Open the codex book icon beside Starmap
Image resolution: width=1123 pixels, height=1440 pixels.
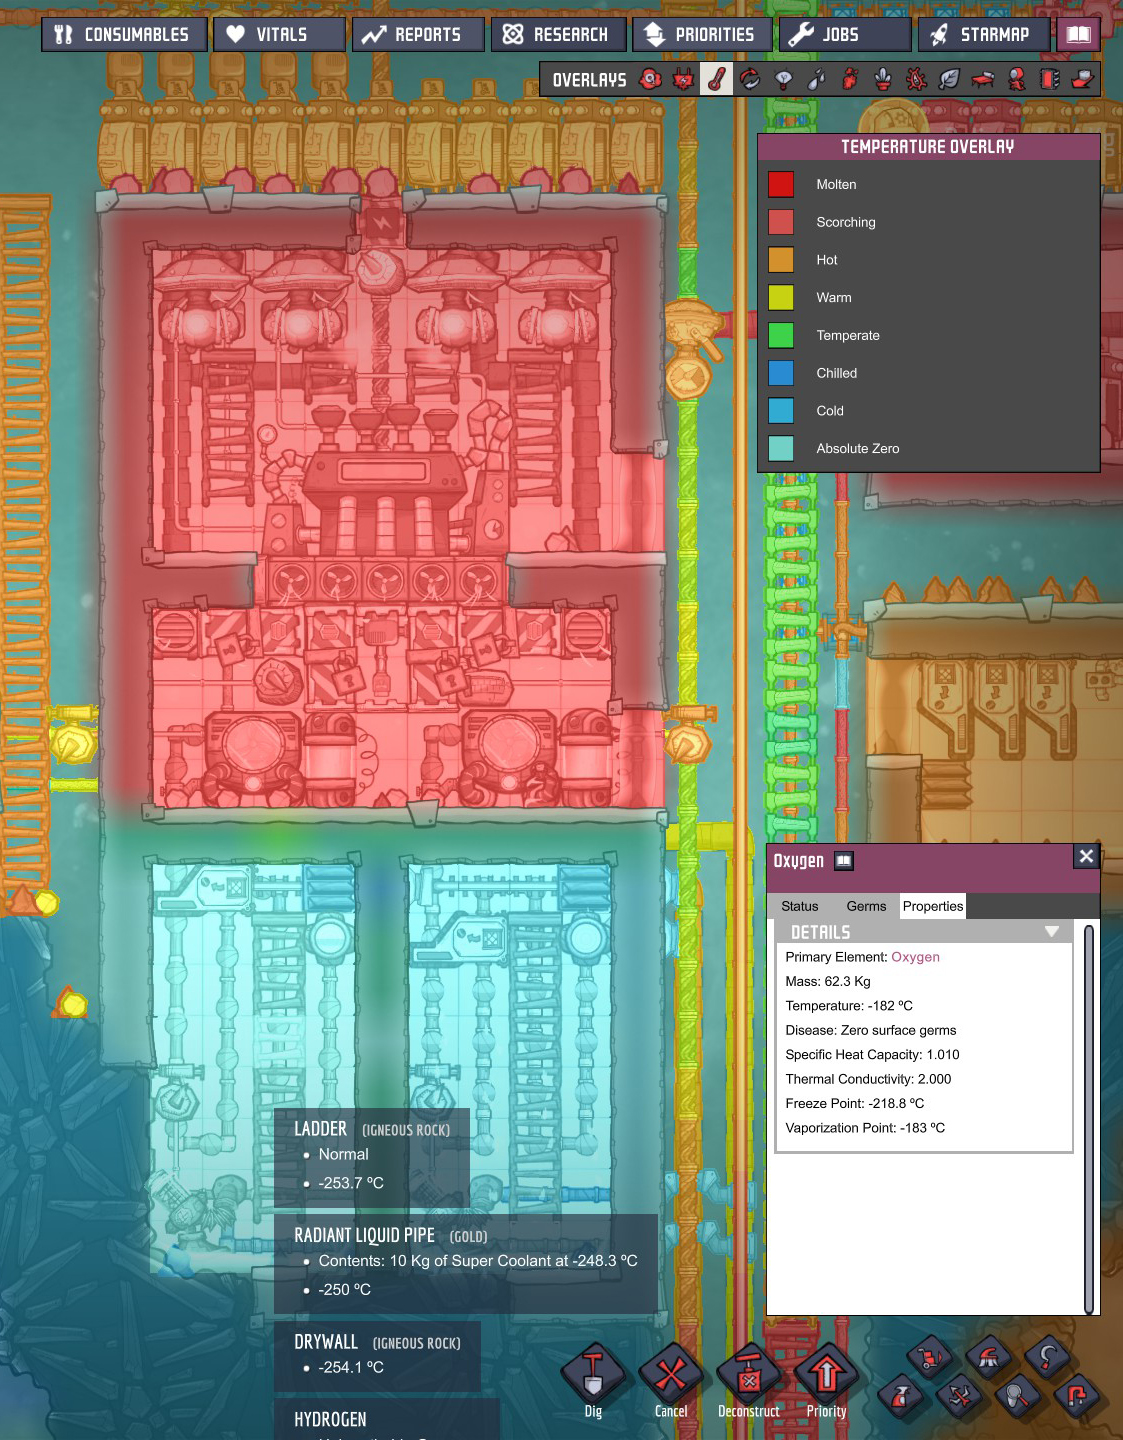pos(1078,34)
